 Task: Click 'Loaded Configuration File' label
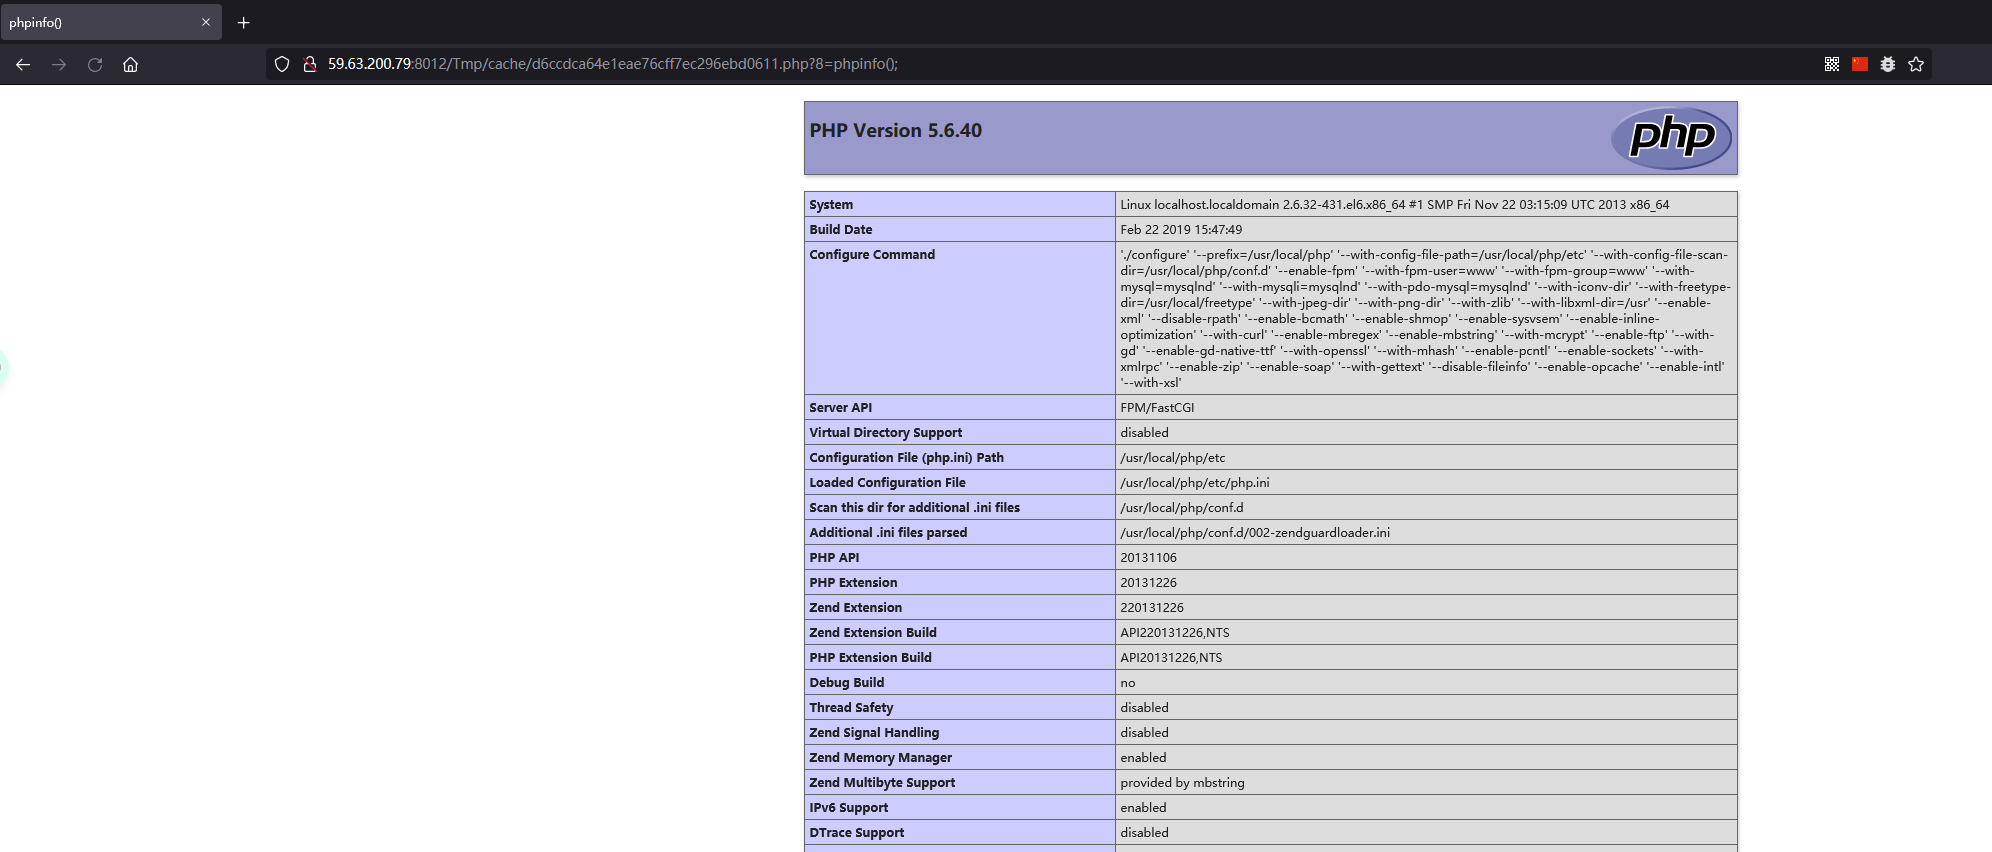tap(888, 483)
